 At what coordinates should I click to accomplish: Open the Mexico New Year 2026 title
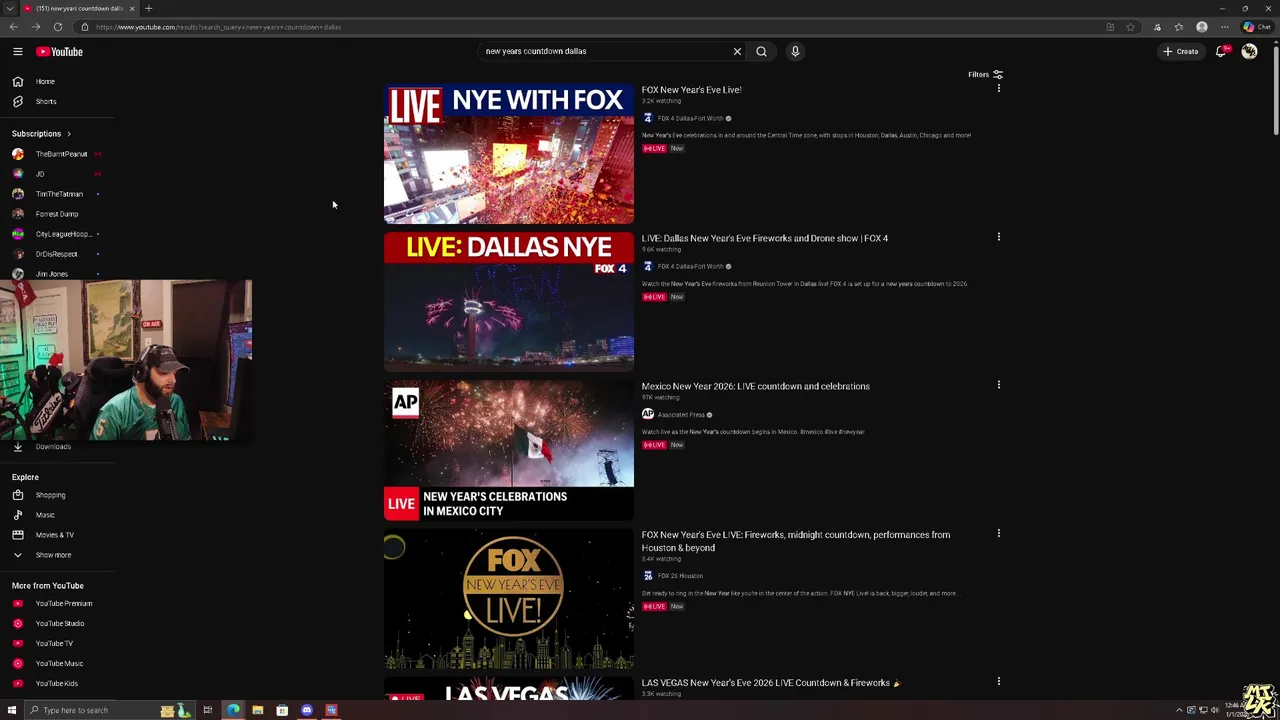tap(755, 386)
